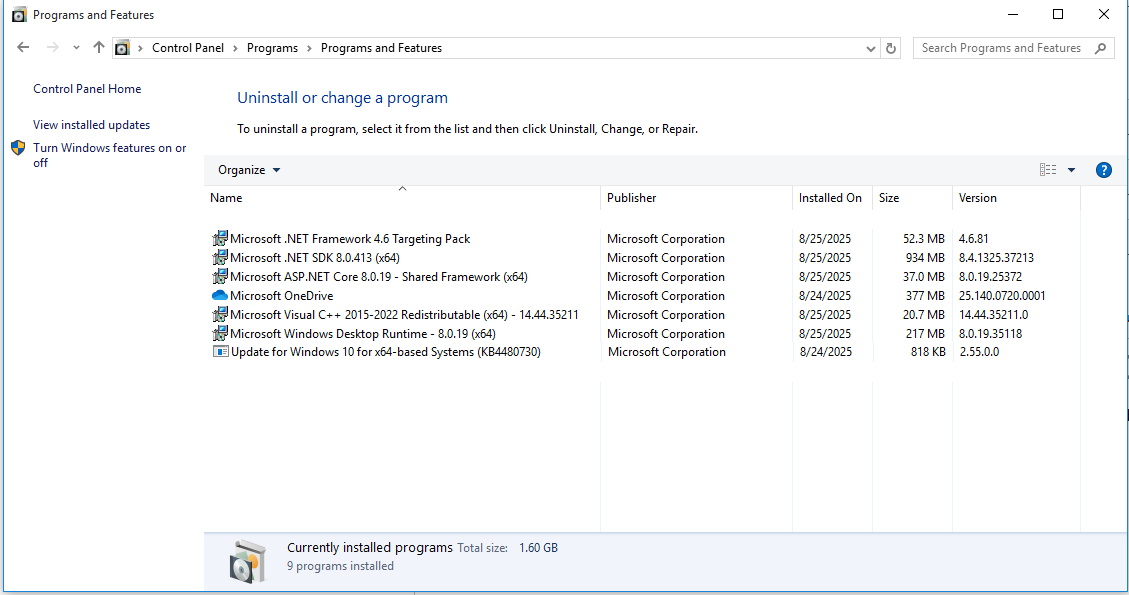The image size is (1129, 595).
Task: Click version 4.6.81
Action: 973,238
